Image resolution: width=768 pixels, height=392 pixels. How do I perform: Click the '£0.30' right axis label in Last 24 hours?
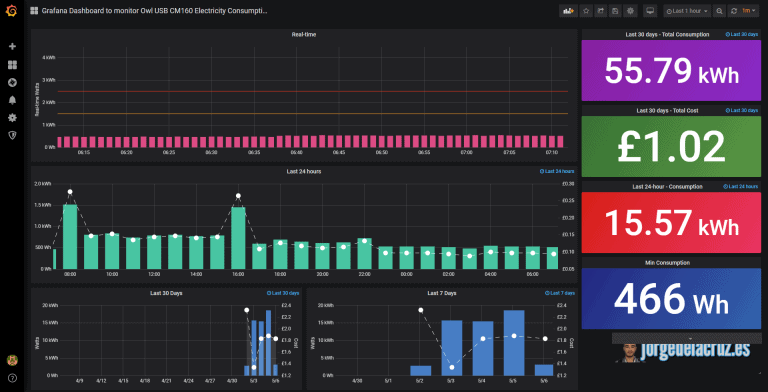pos(569,184)
